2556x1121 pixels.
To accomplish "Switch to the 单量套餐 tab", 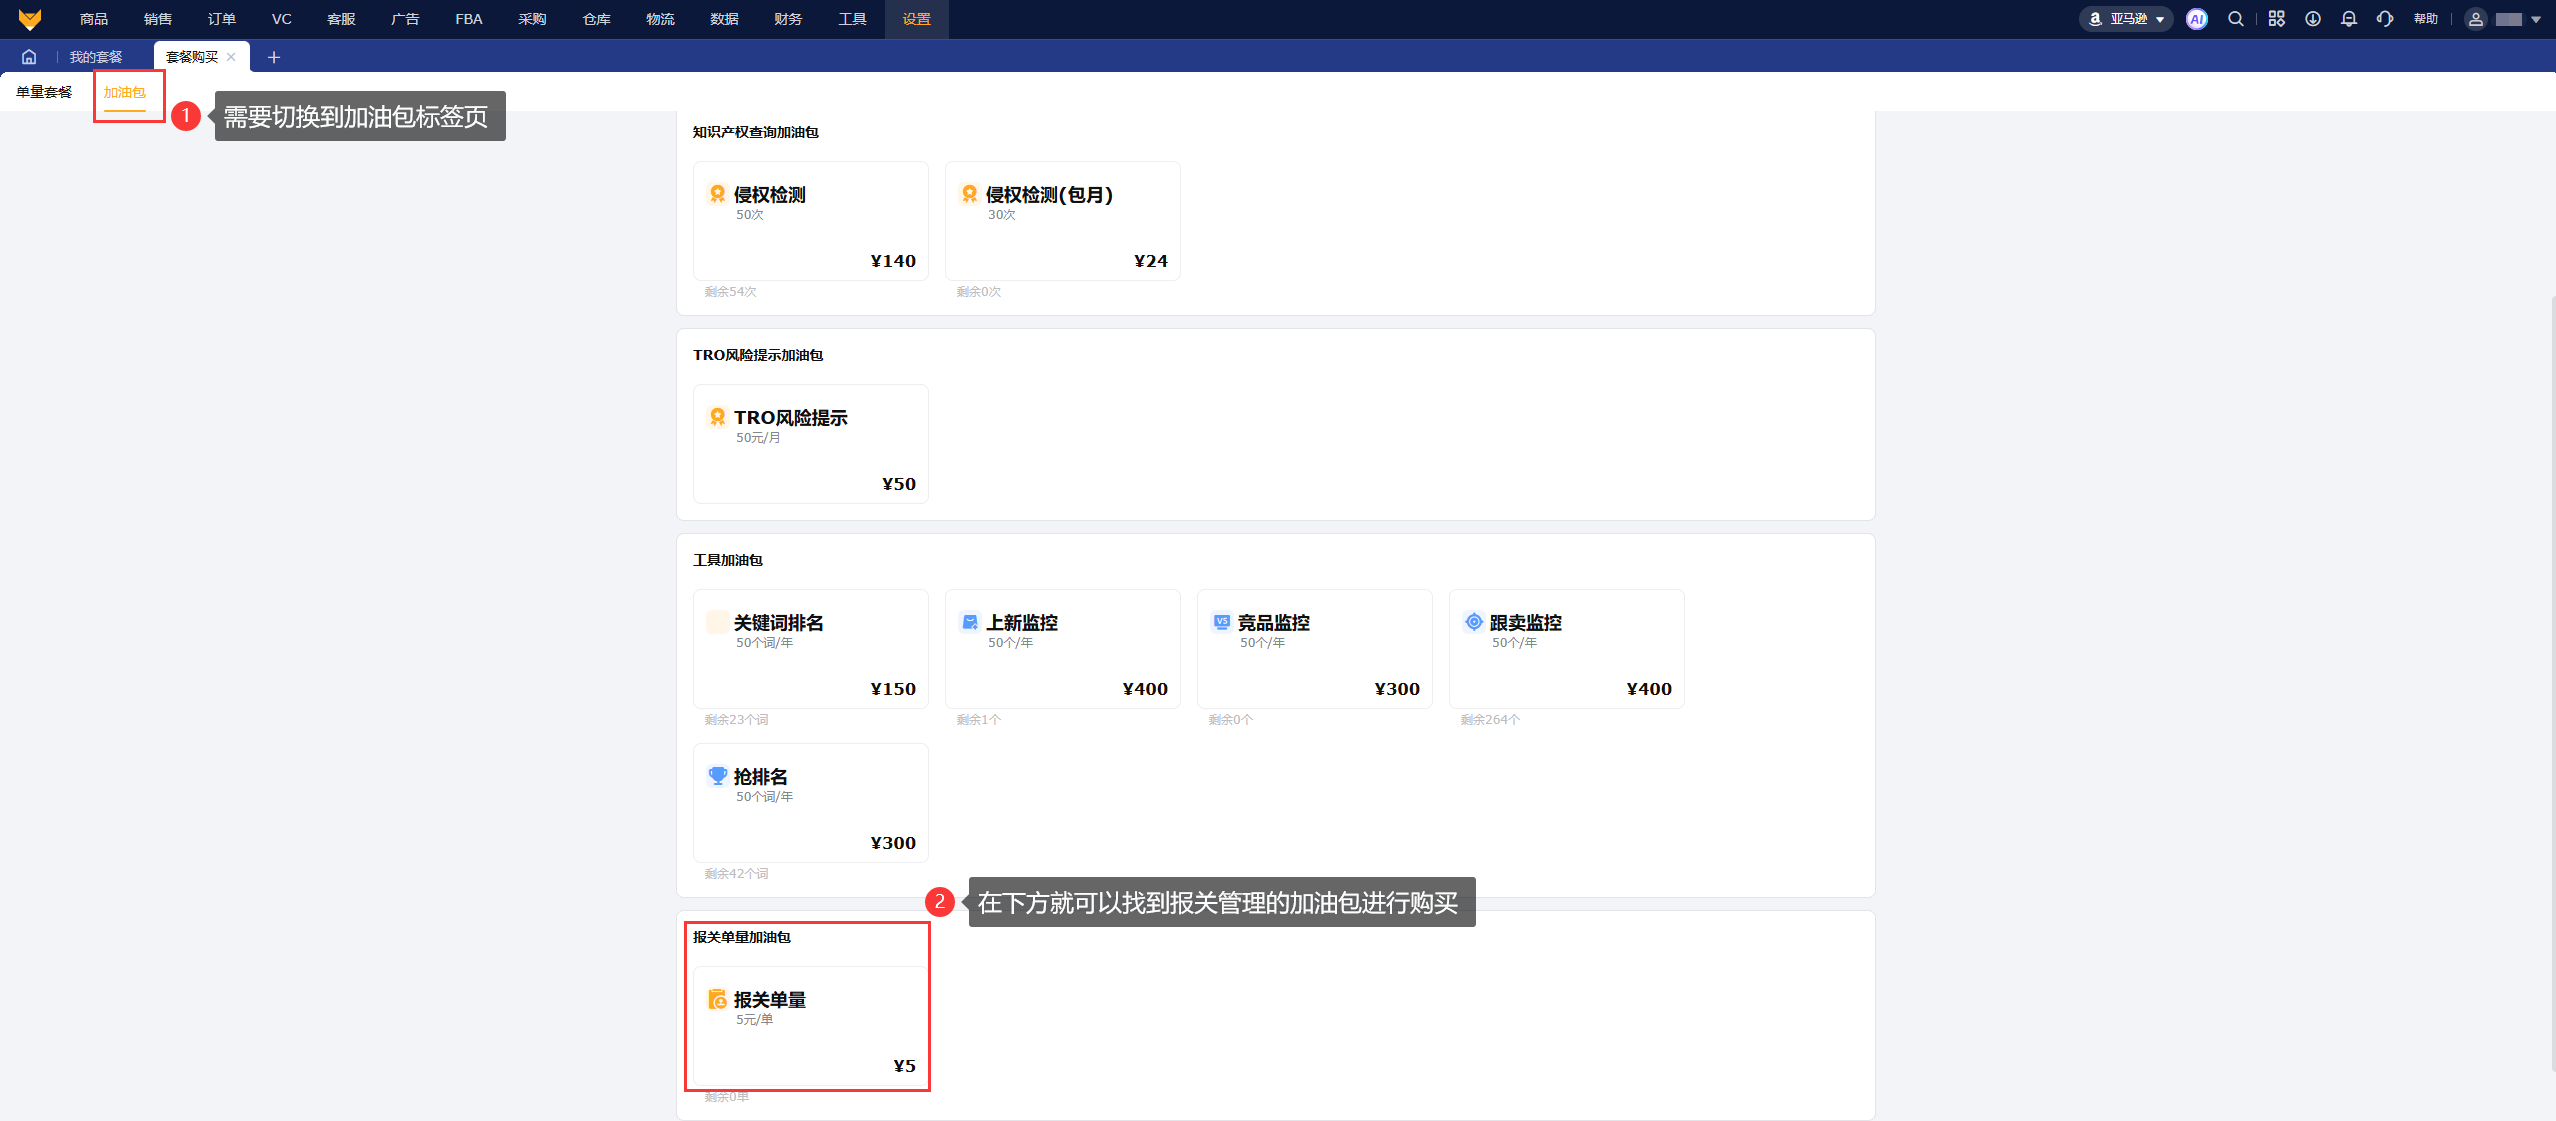I will tap(44, 92).
